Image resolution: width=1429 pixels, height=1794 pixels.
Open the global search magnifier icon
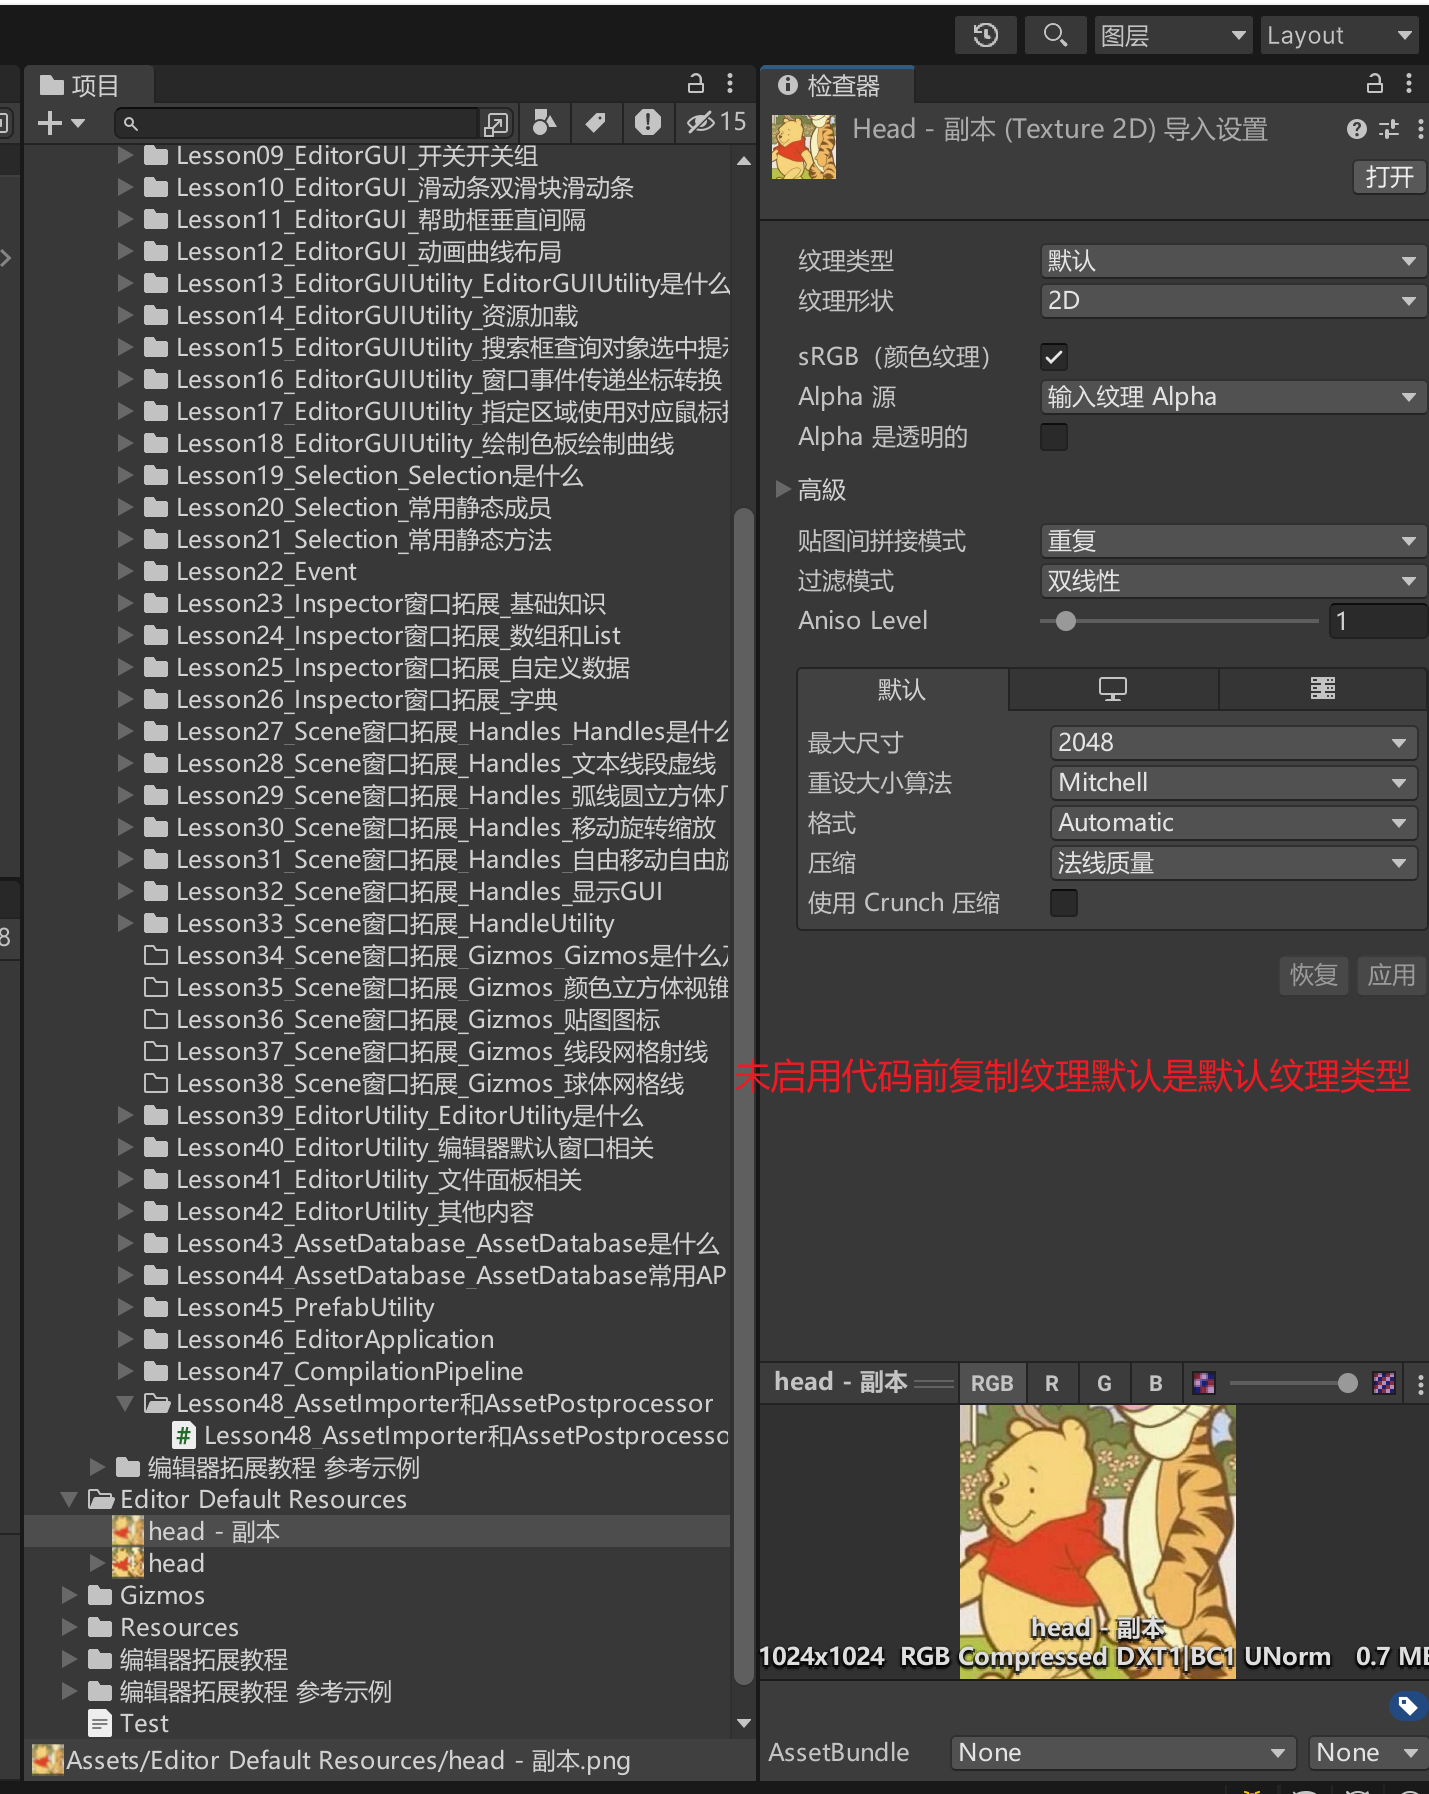(1054, 36)
